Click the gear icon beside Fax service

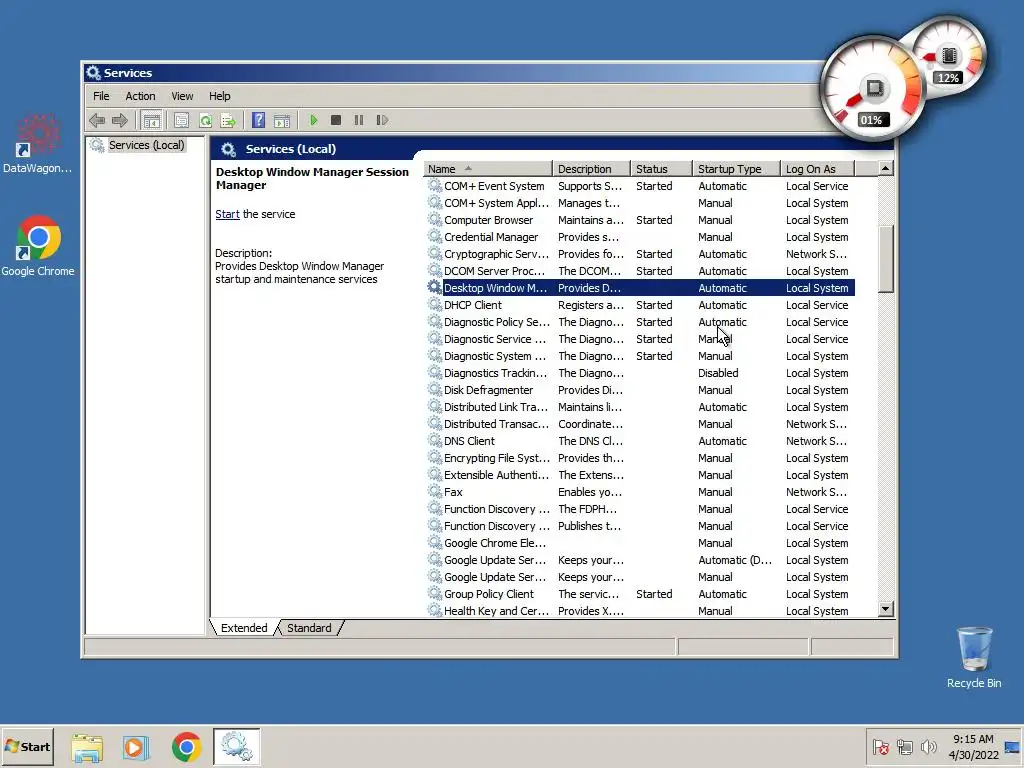434,491
